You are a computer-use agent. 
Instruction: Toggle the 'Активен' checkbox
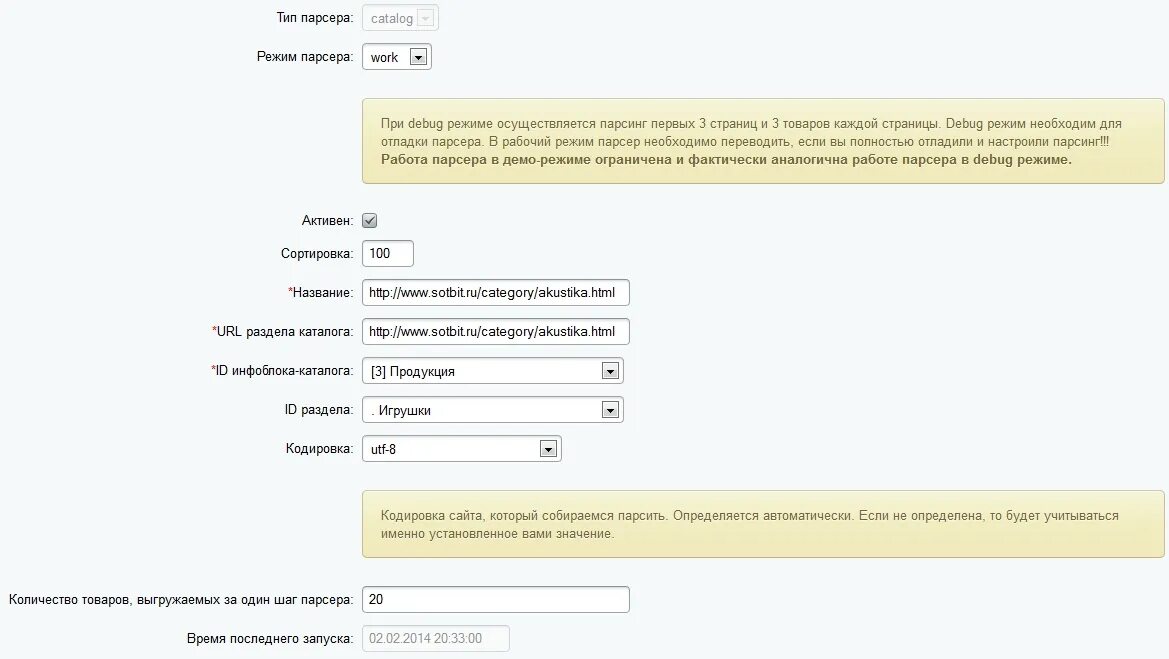tap(370, 220)
